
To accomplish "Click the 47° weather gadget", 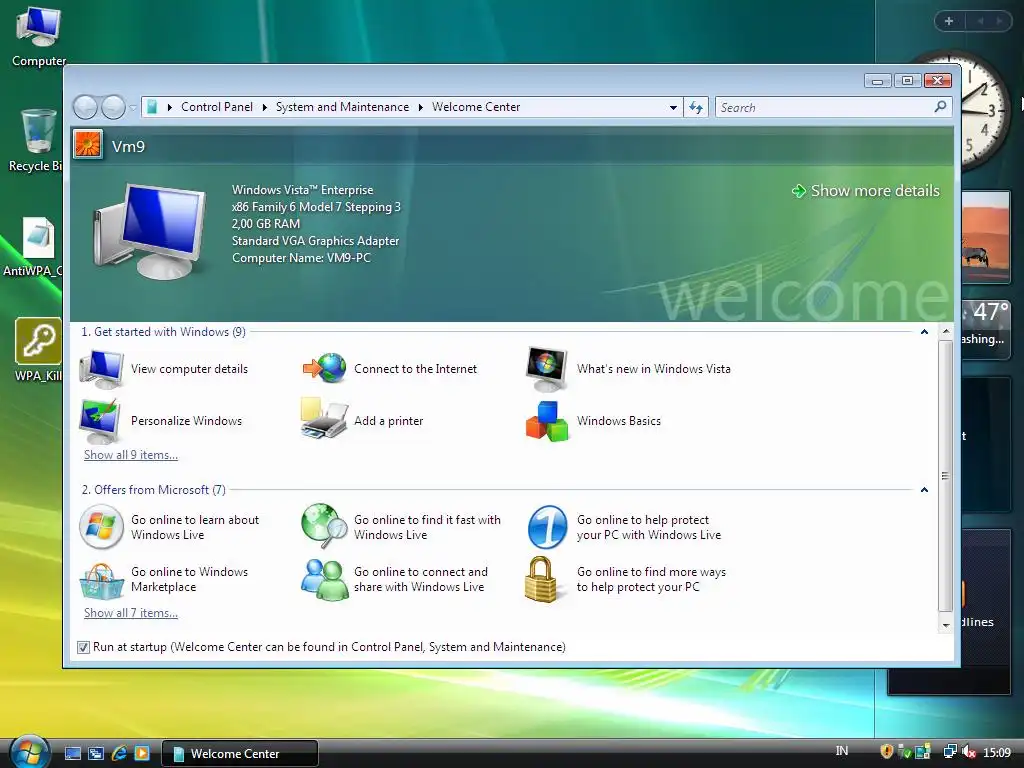I will (x=986, y=328).
